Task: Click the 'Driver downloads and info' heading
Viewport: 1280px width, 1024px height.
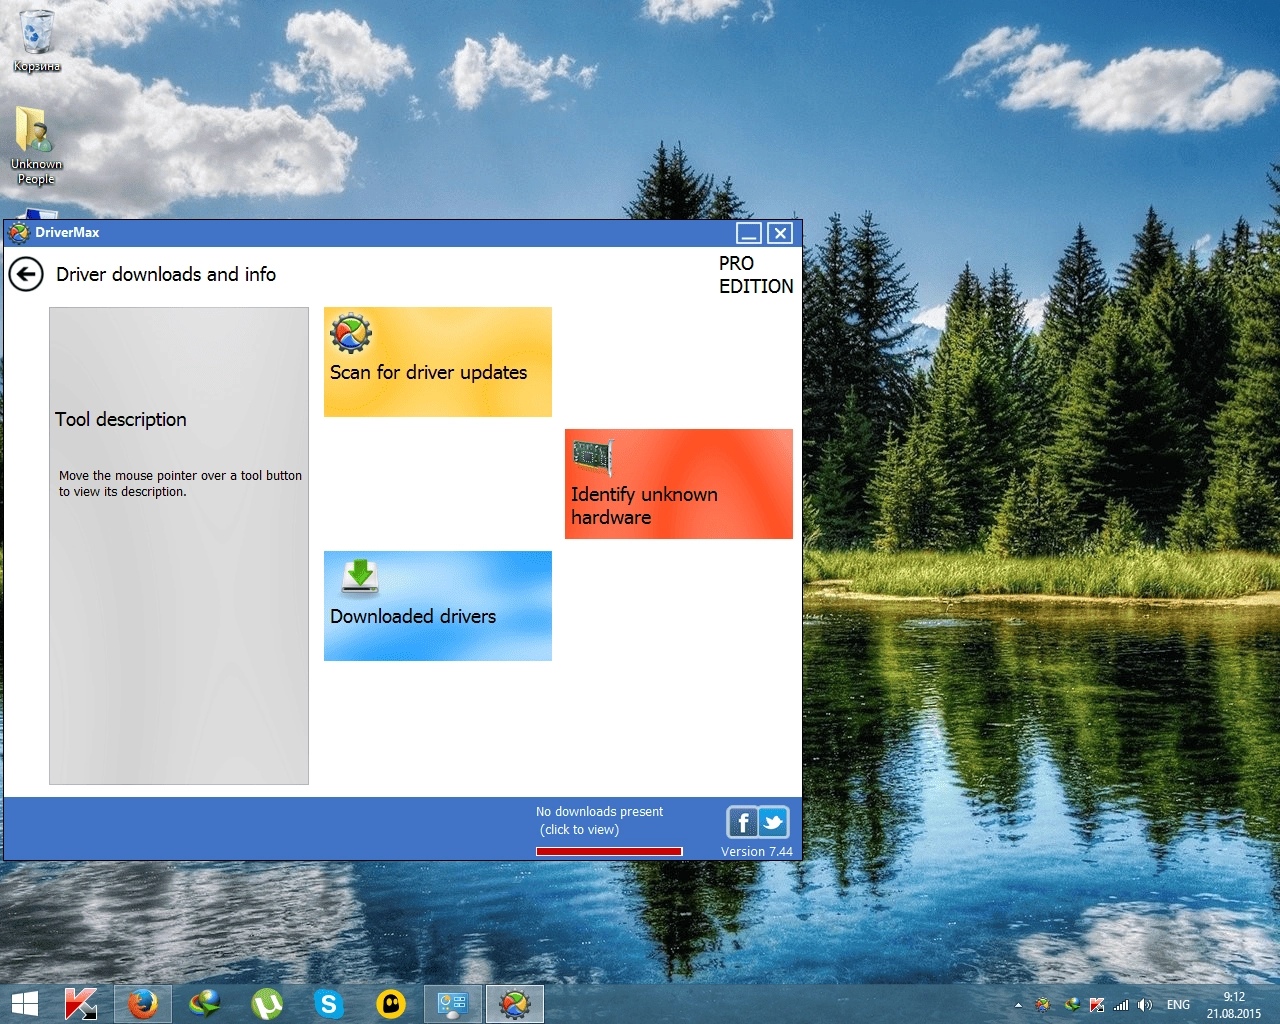Action: click(166, 274)
